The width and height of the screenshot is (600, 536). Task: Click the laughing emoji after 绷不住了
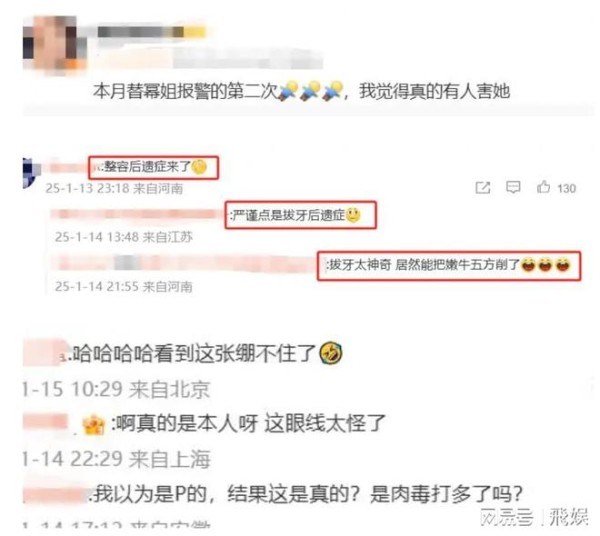331,353
